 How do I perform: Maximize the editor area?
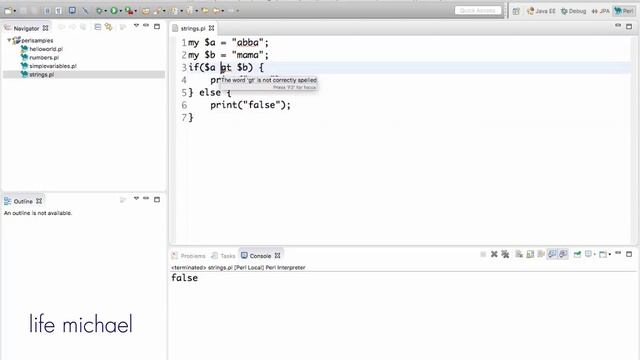coord(629,26)
